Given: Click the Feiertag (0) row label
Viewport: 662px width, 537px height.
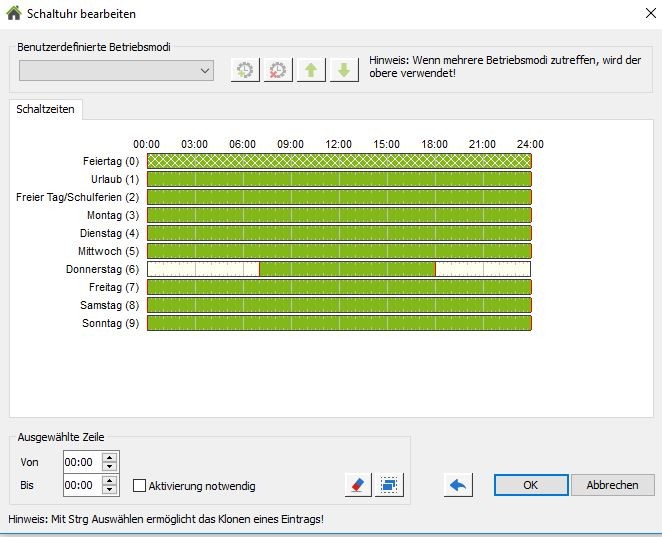Looking at the screenshot, I should [111, 161].
